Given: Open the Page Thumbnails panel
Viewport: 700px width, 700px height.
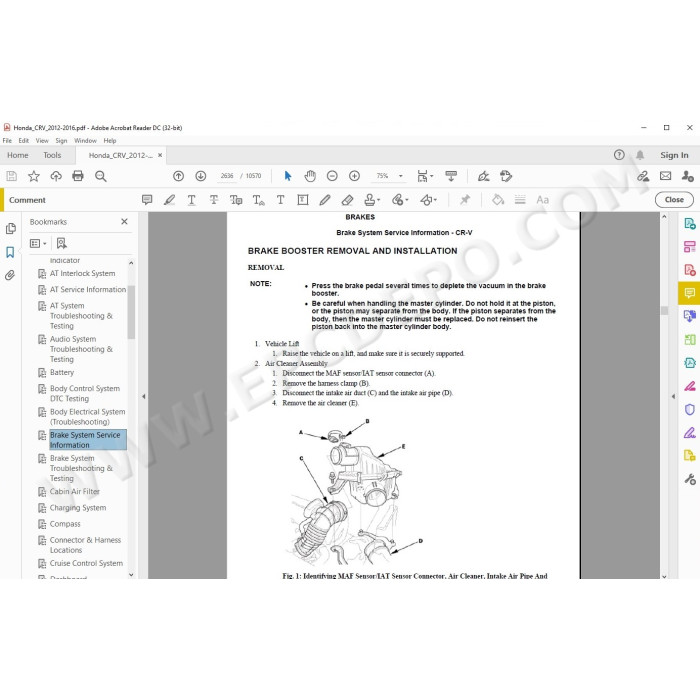Looking at the screenshot, I should [10, 229].
